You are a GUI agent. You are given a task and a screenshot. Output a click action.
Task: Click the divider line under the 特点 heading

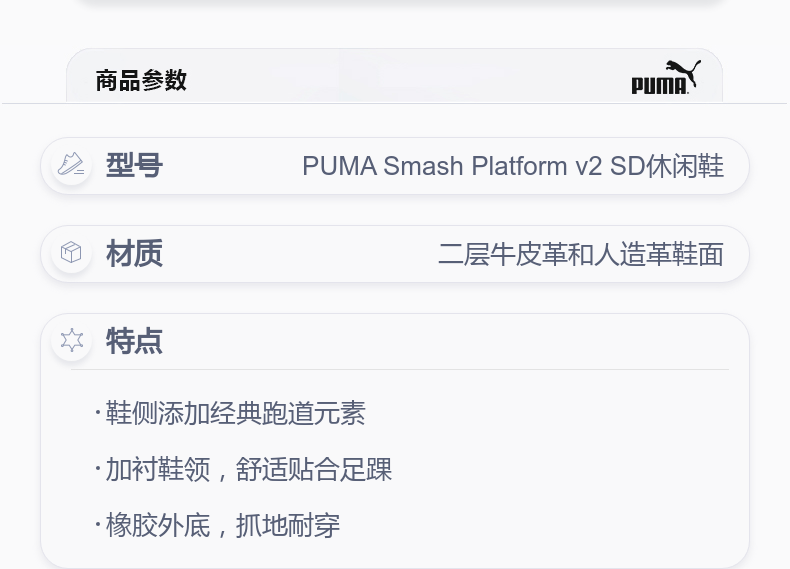click(x=400, y=369)
